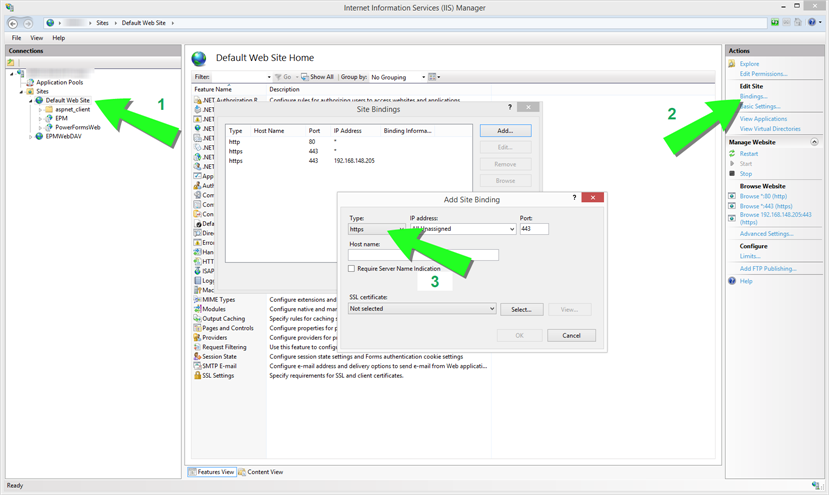Collapse the Manage Website section
The height and width of the screenshot is (495, 829).
pyautogui.click(x=814, y=142)
